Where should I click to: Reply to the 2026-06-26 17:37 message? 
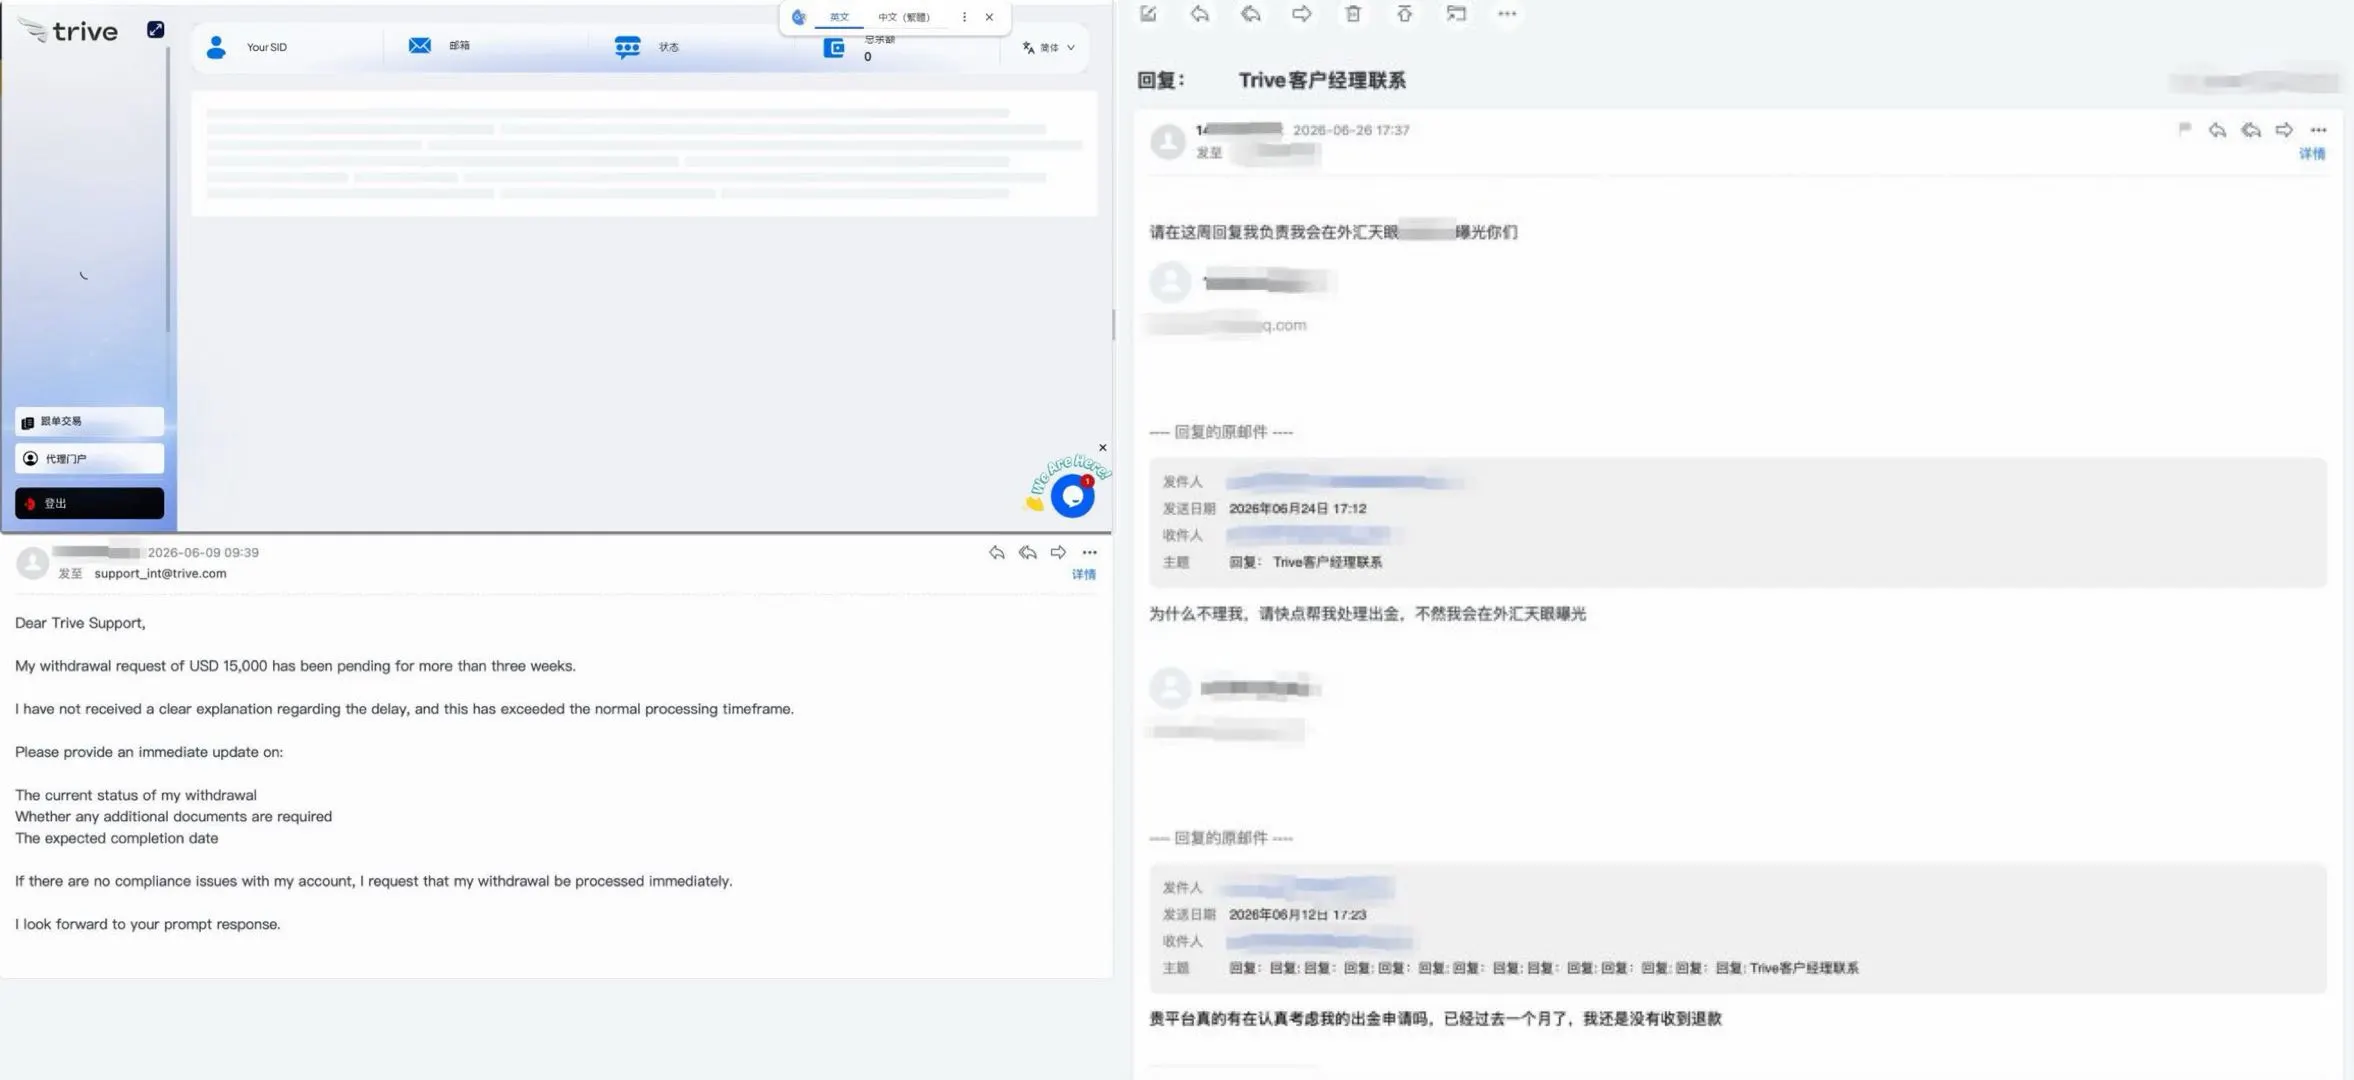click(2217, 130)
